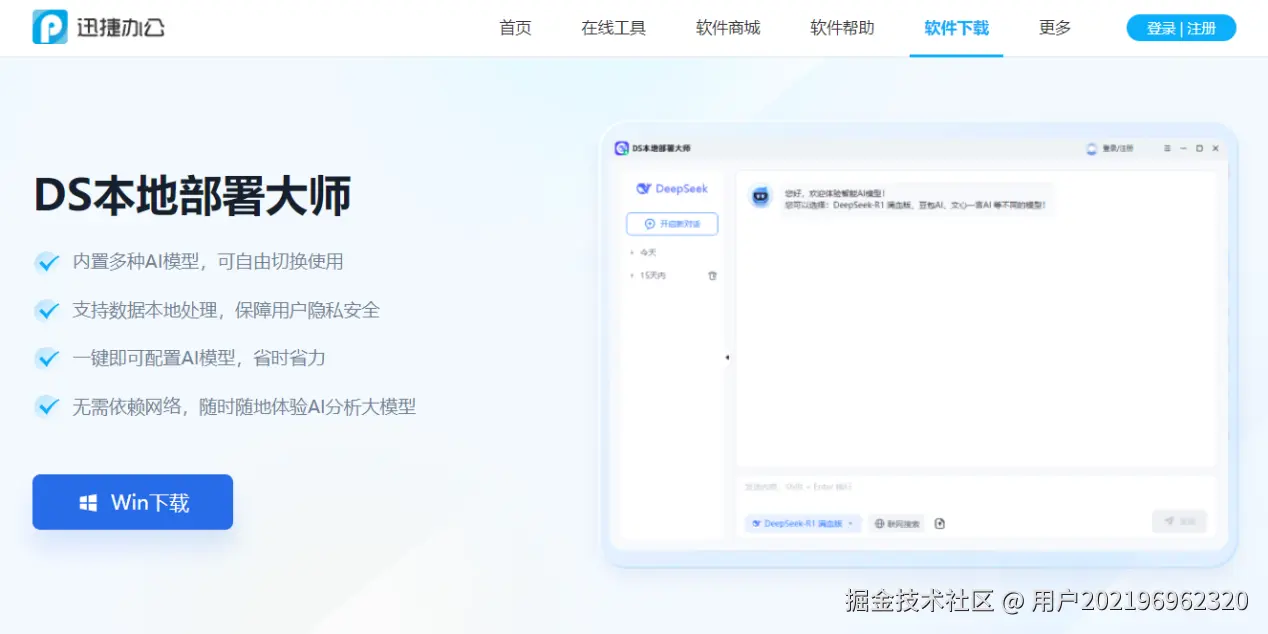Click the DS本地部署大师 logo in the title bar

pos(622,147)
